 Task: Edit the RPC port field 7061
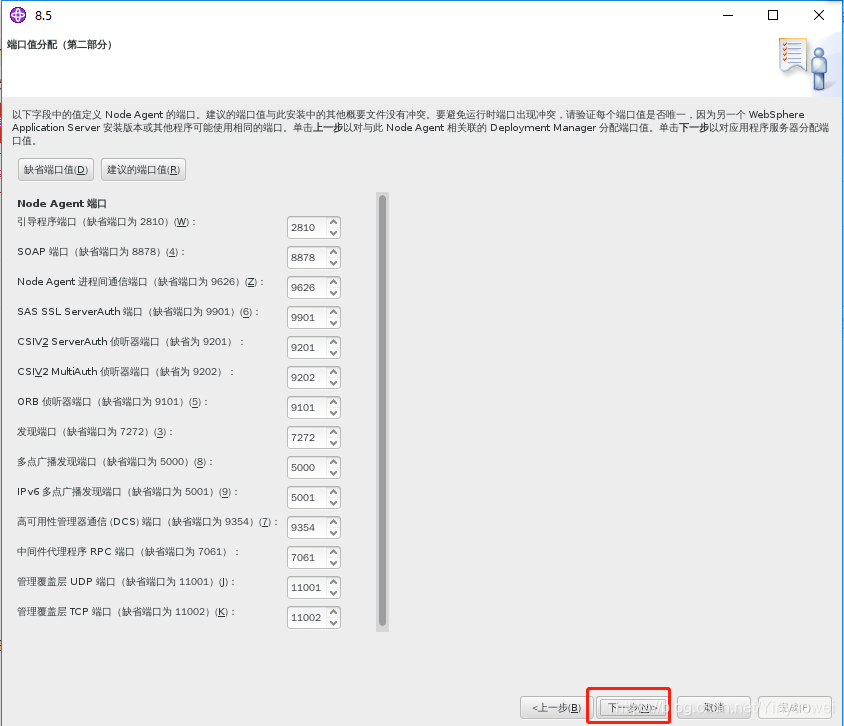307,558
